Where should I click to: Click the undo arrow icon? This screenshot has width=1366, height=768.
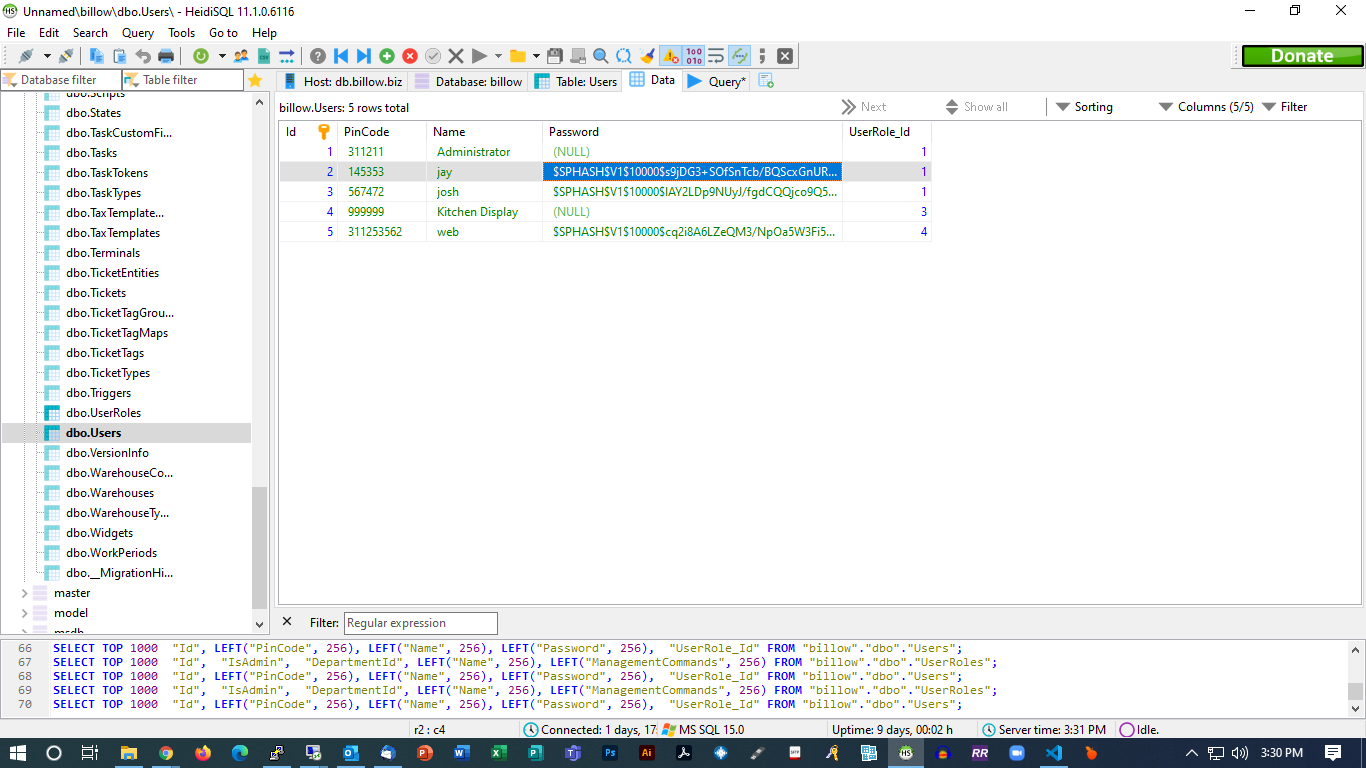143,56
